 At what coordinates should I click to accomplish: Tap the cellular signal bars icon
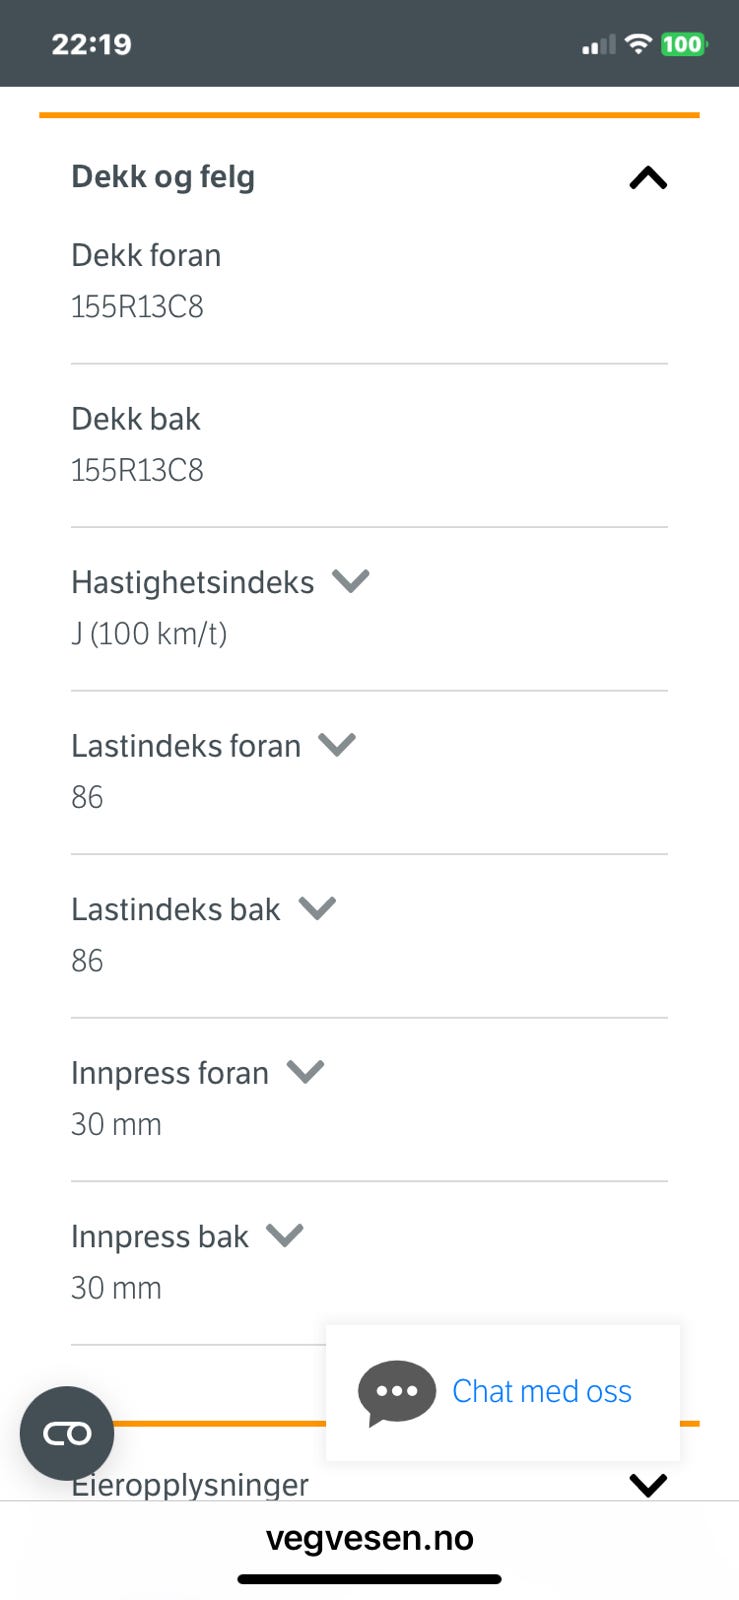tap(598, 45)
